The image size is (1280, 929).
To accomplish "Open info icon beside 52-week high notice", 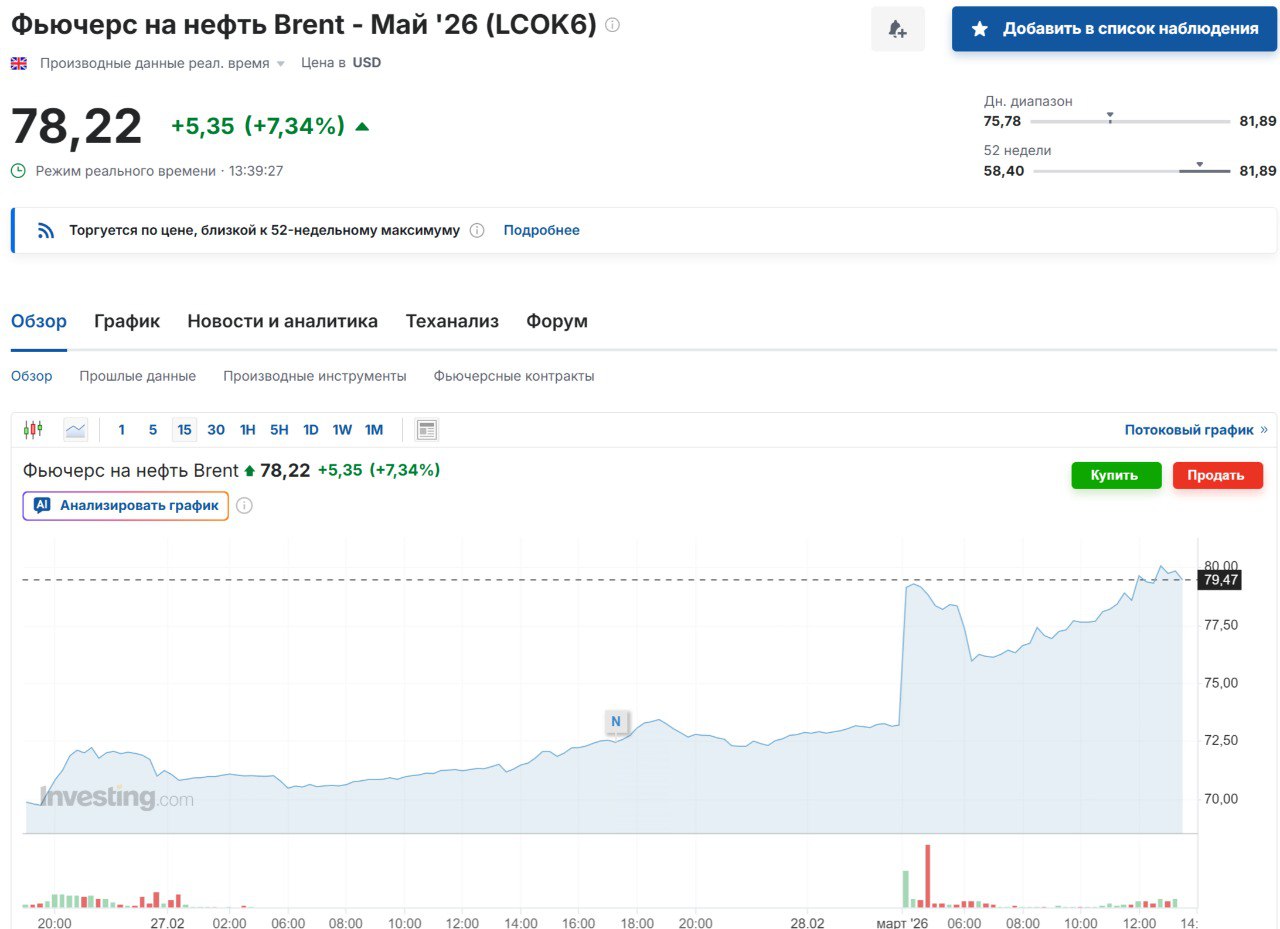I will (x=477, y=231).
